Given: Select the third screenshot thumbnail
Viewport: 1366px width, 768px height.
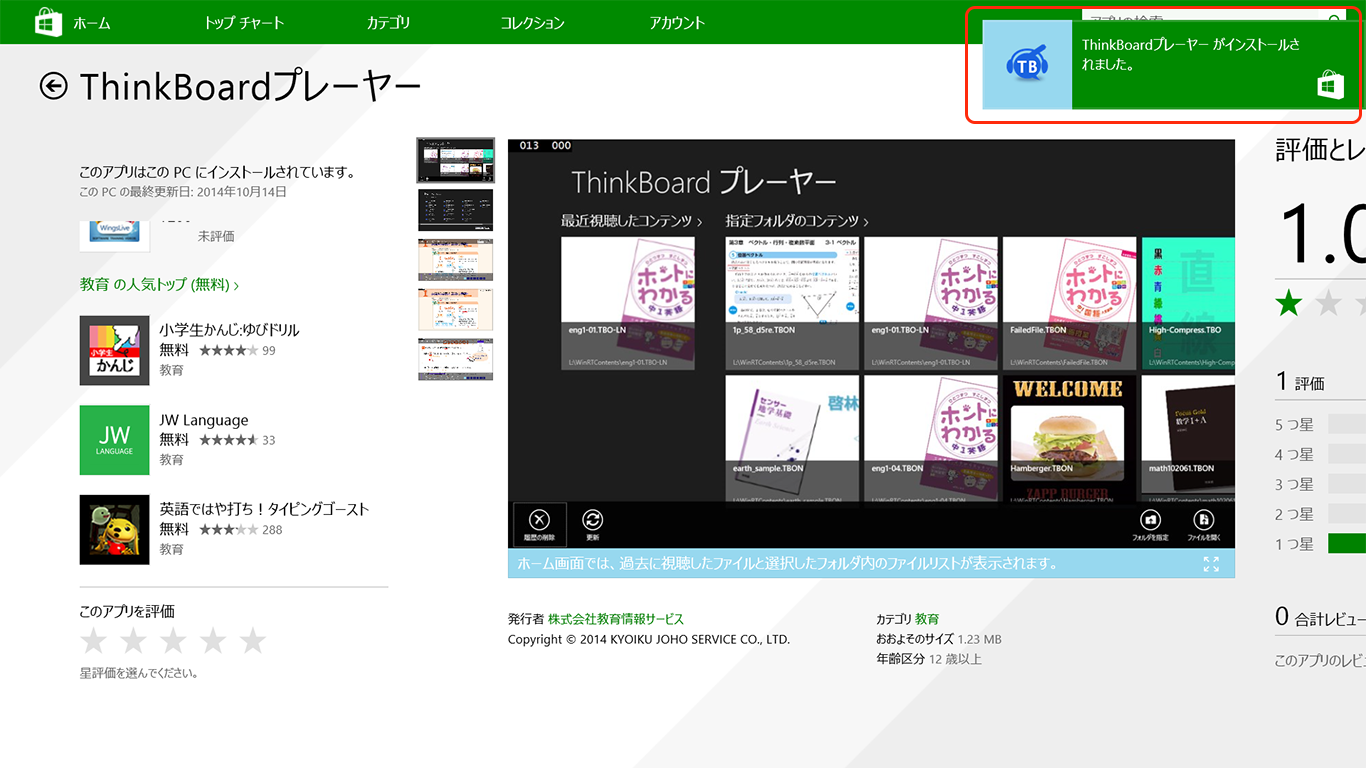Looking at the screenshot, I should pyautogui.click(x=455, y=260).
